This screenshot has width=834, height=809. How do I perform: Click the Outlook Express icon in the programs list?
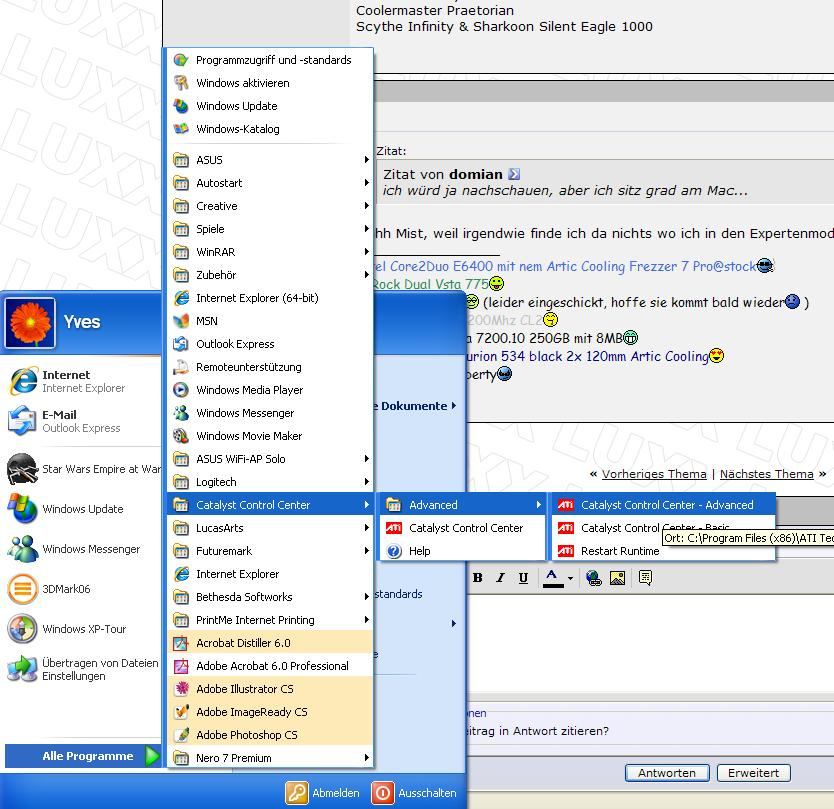click(181, 344)
